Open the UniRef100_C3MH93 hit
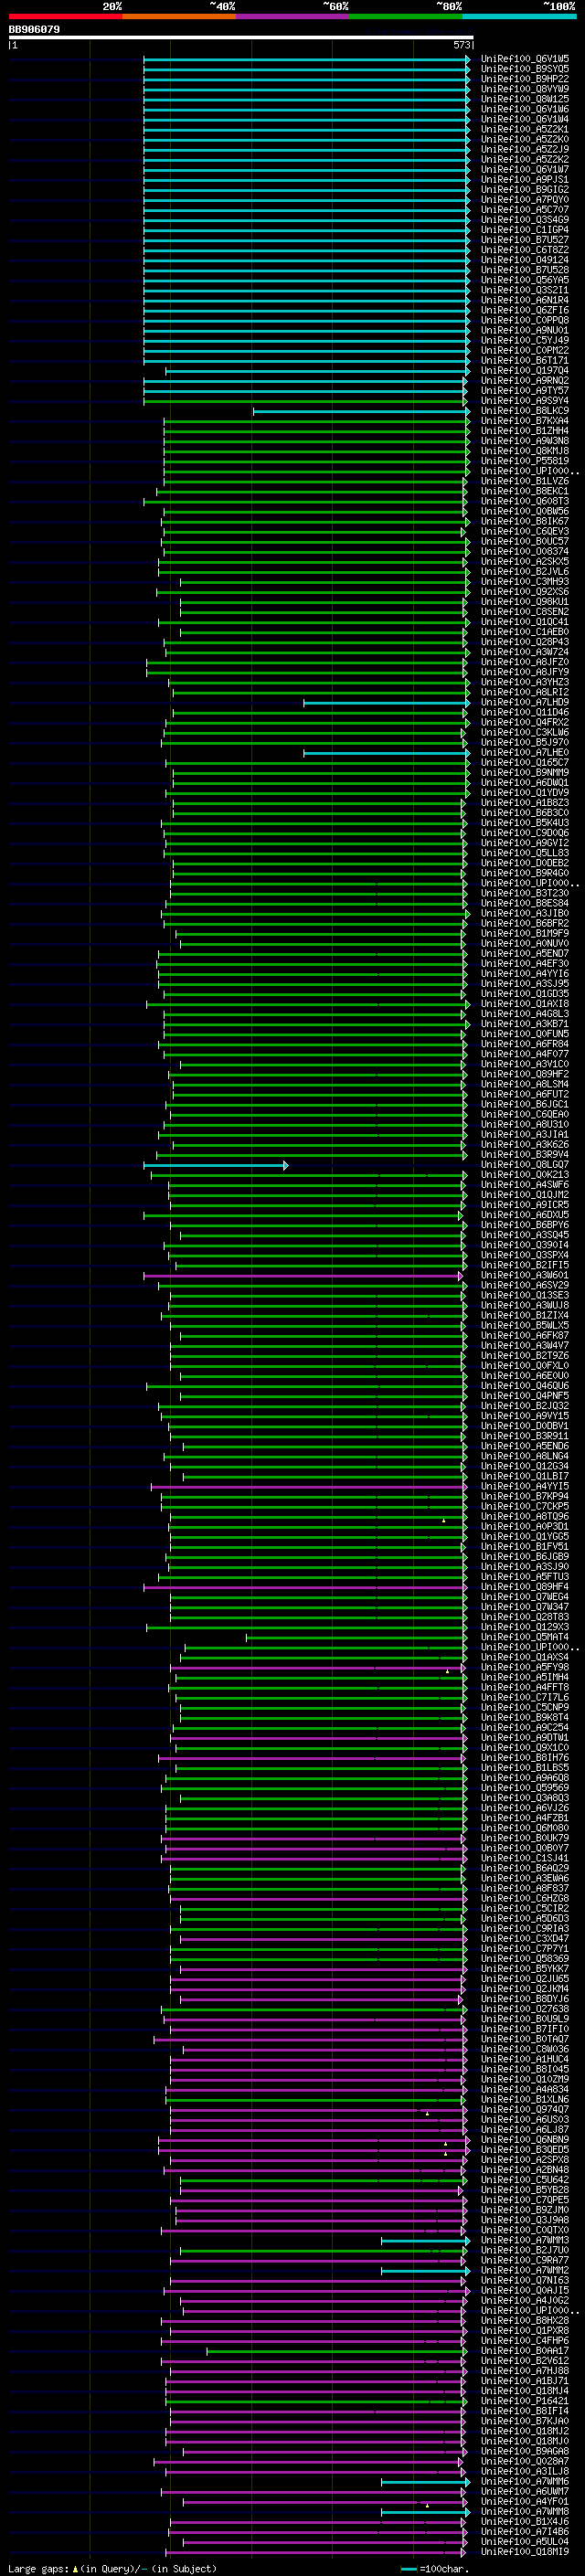 click(x=525, y=582)
